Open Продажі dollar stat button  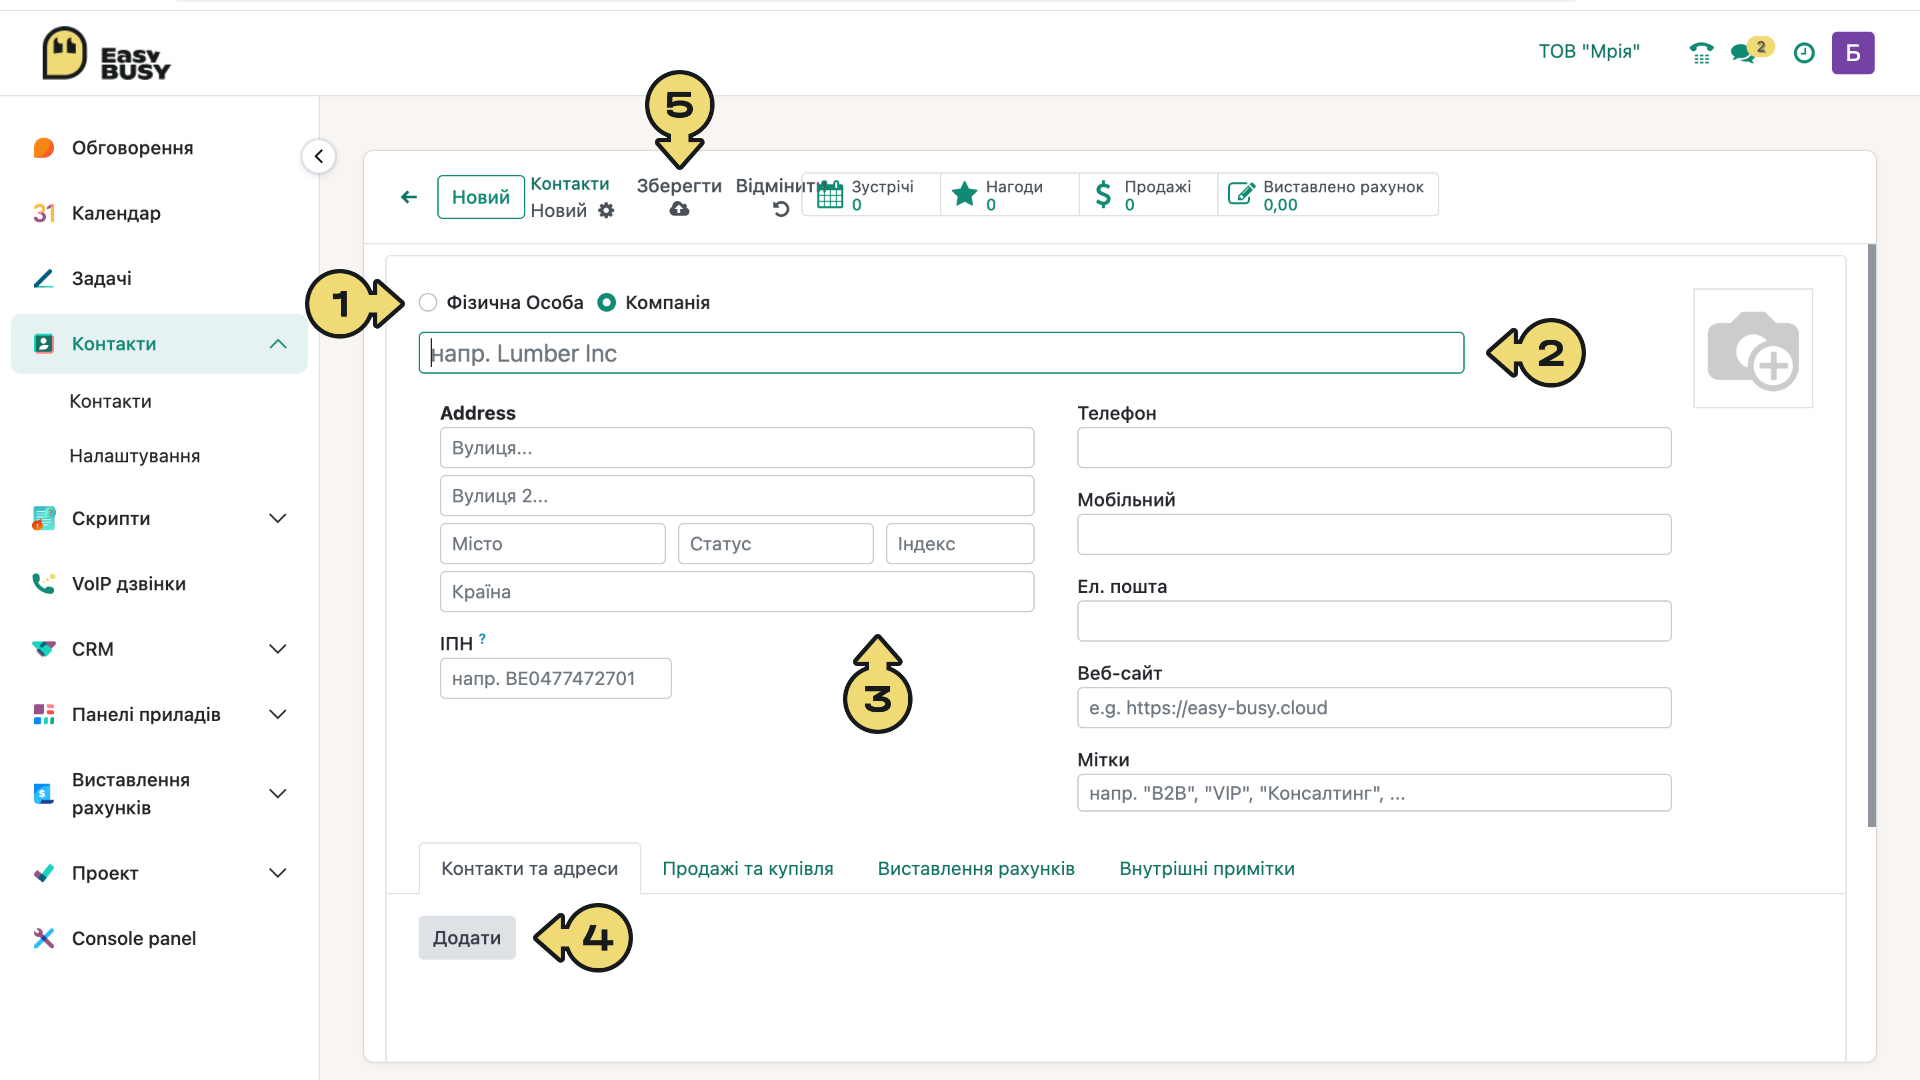tap(1148, 194)
